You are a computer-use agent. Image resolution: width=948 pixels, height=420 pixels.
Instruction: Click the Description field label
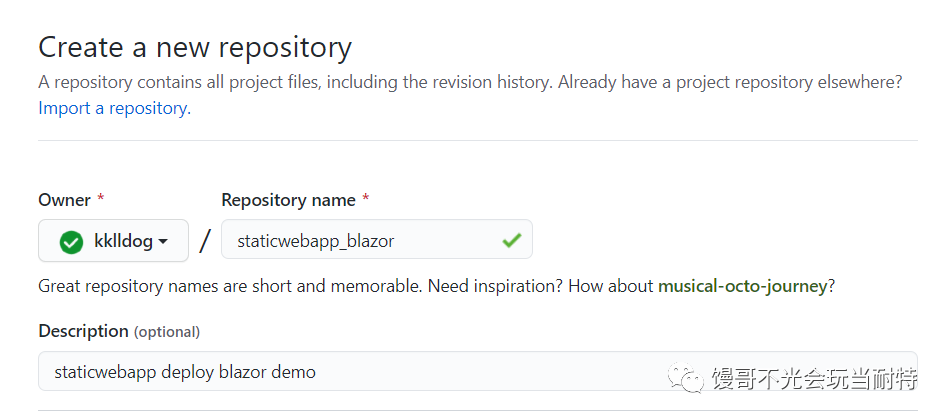point(83,331)
